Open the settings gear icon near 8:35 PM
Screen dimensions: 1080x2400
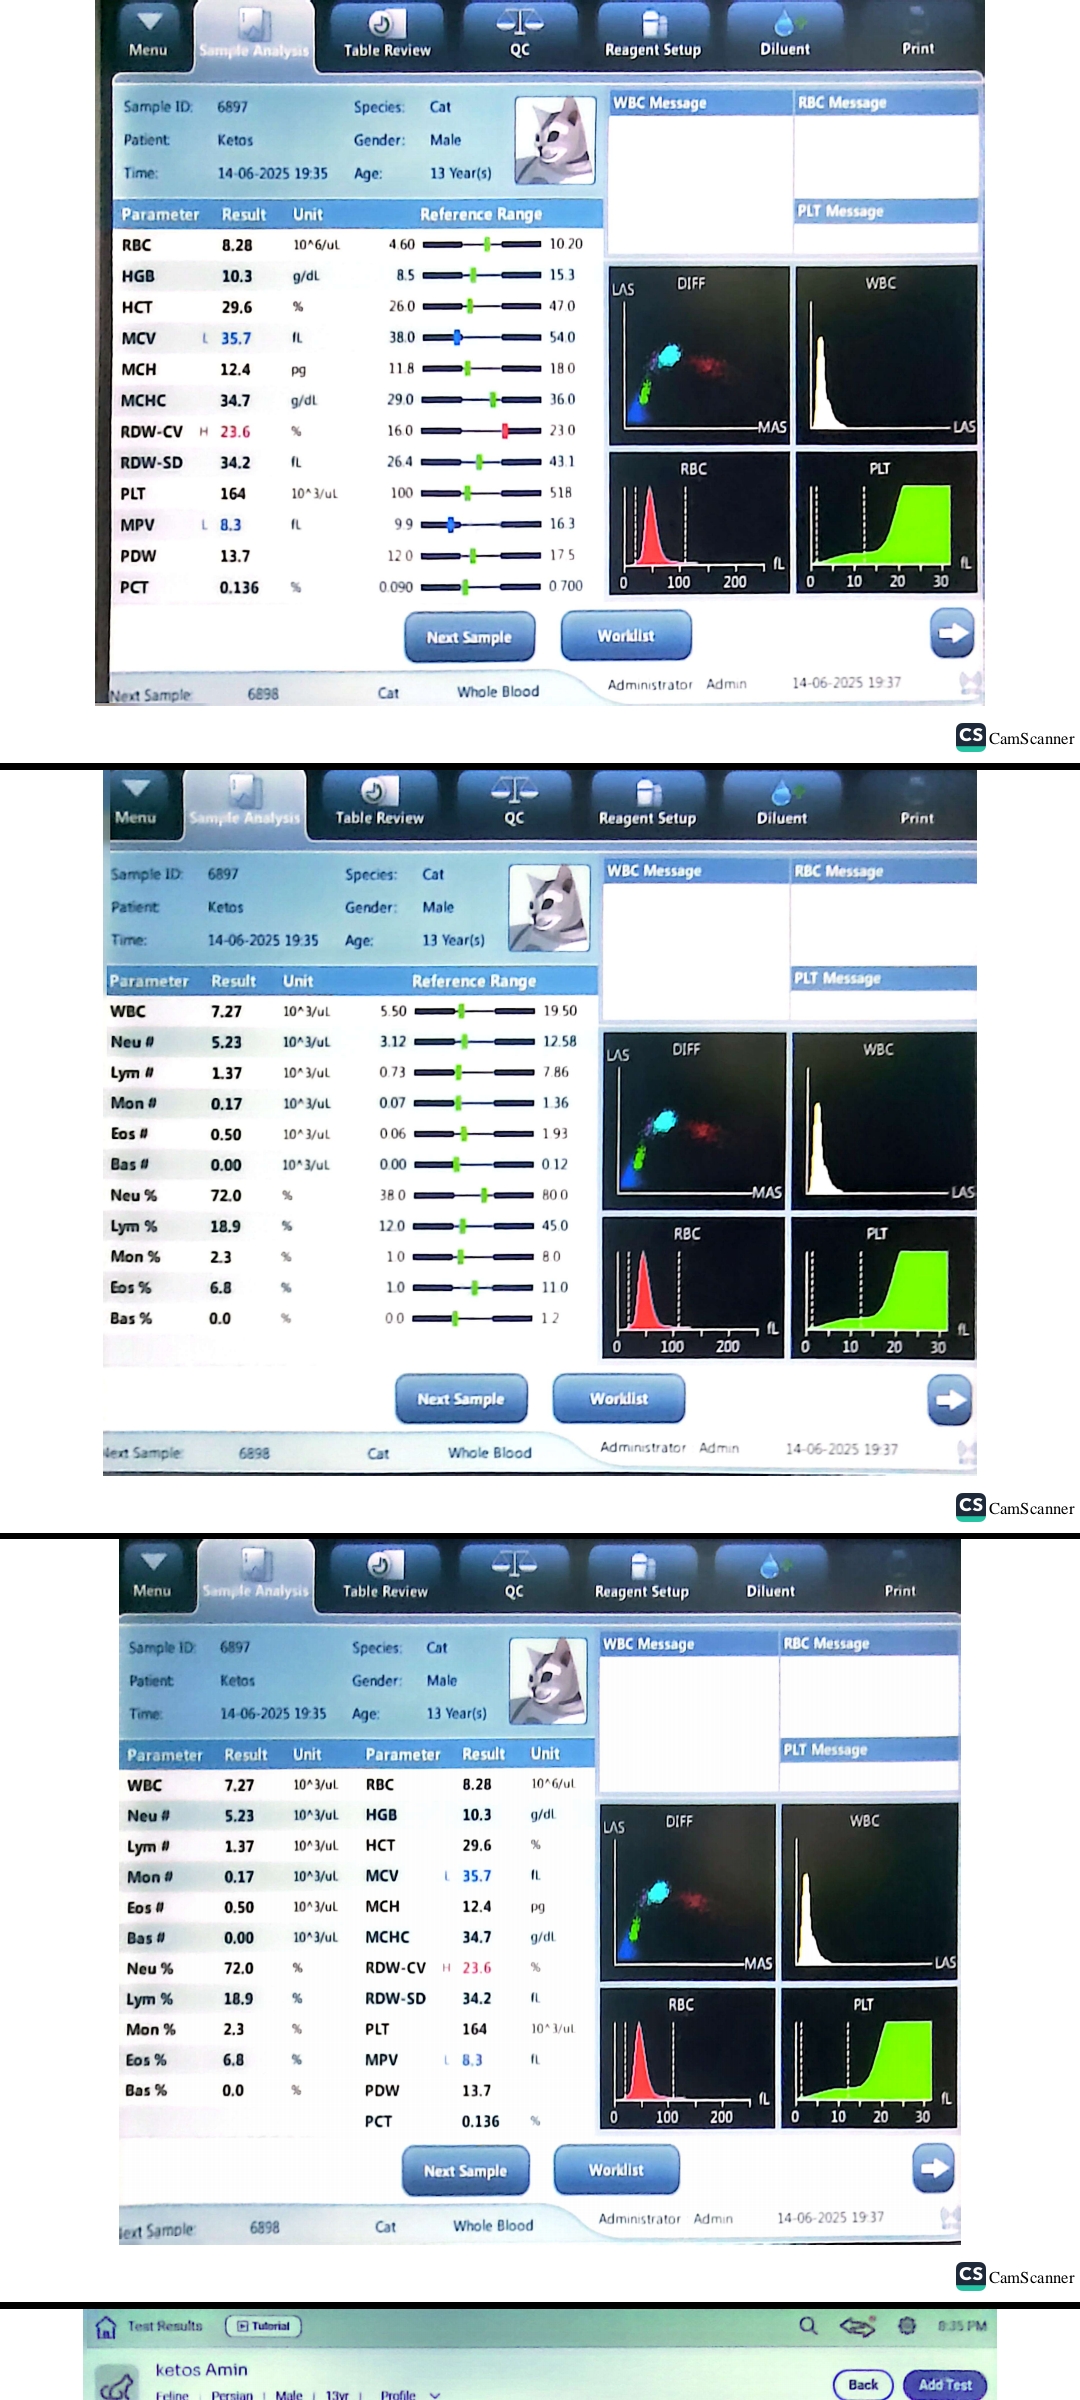(907, 2326)
